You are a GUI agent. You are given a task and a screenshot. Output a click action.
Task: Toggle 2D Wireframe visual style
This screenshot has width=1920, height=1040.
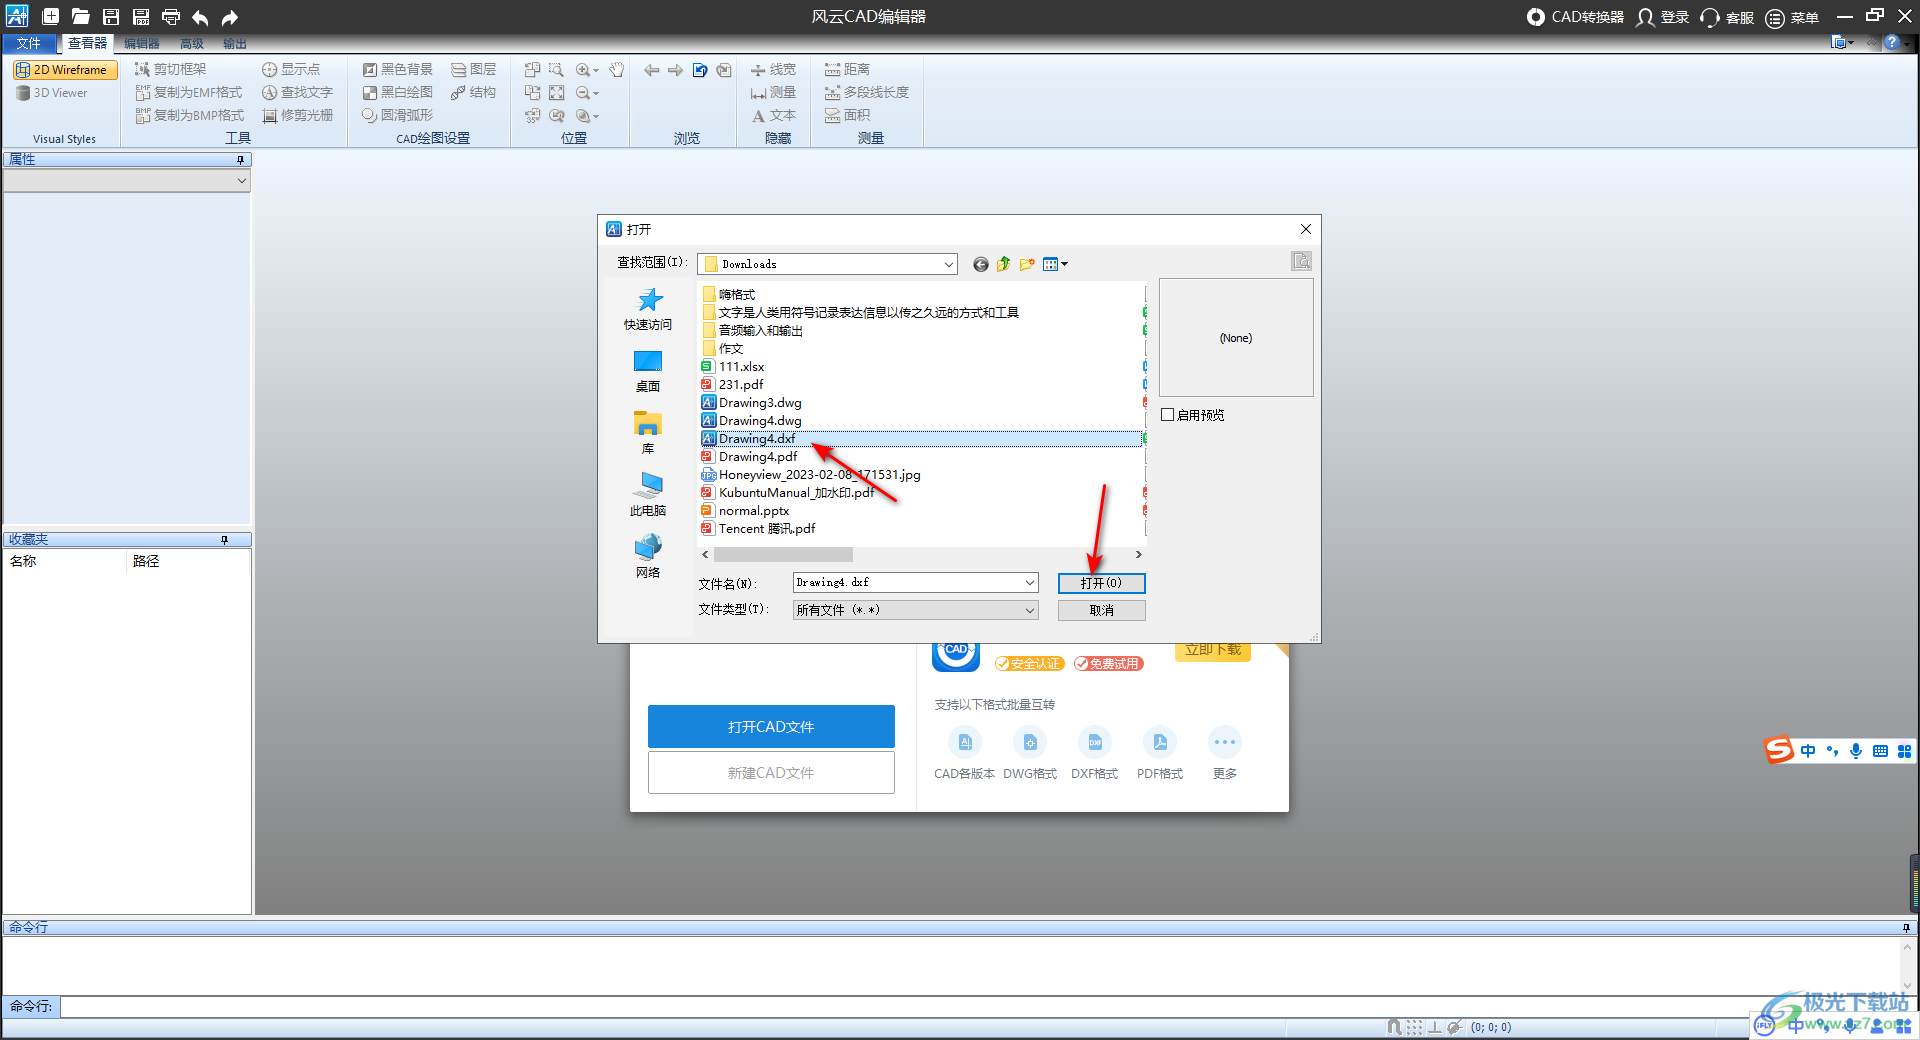pos(65,70)
